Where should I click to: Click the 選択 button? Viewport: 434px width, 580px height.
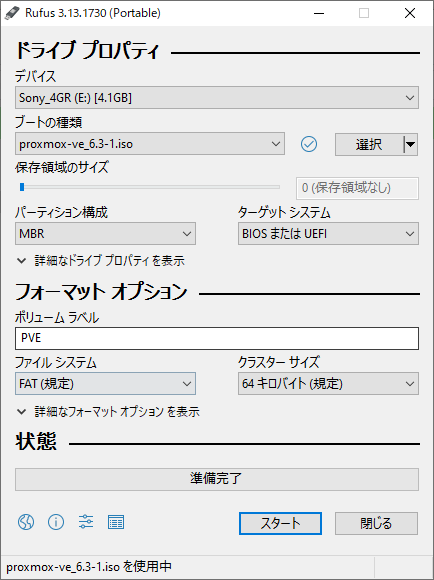coord(369,144)
